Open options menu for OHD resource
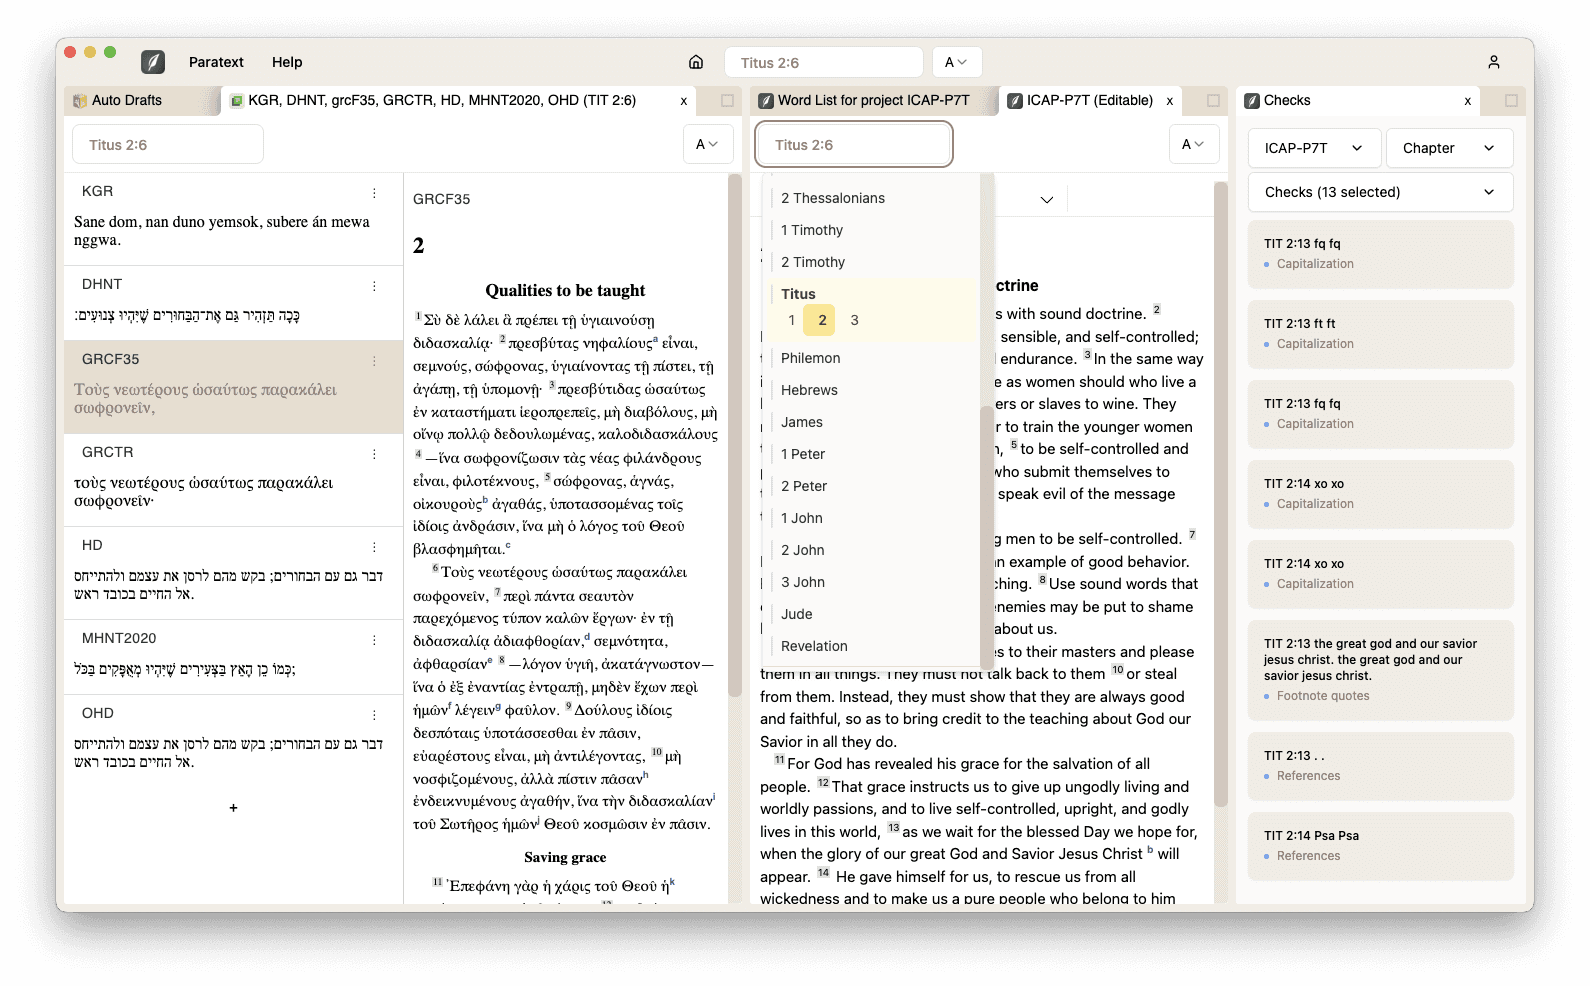Screen dimensions: 1590x986 tap(375, 715)
